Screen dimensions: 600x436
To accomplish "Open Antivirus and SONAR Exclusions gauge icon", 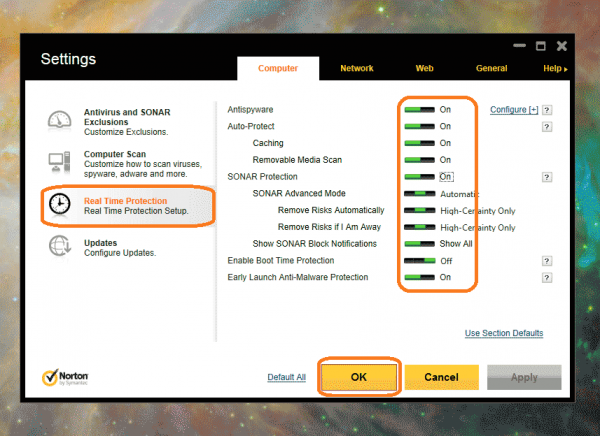I will coord(59,121).
